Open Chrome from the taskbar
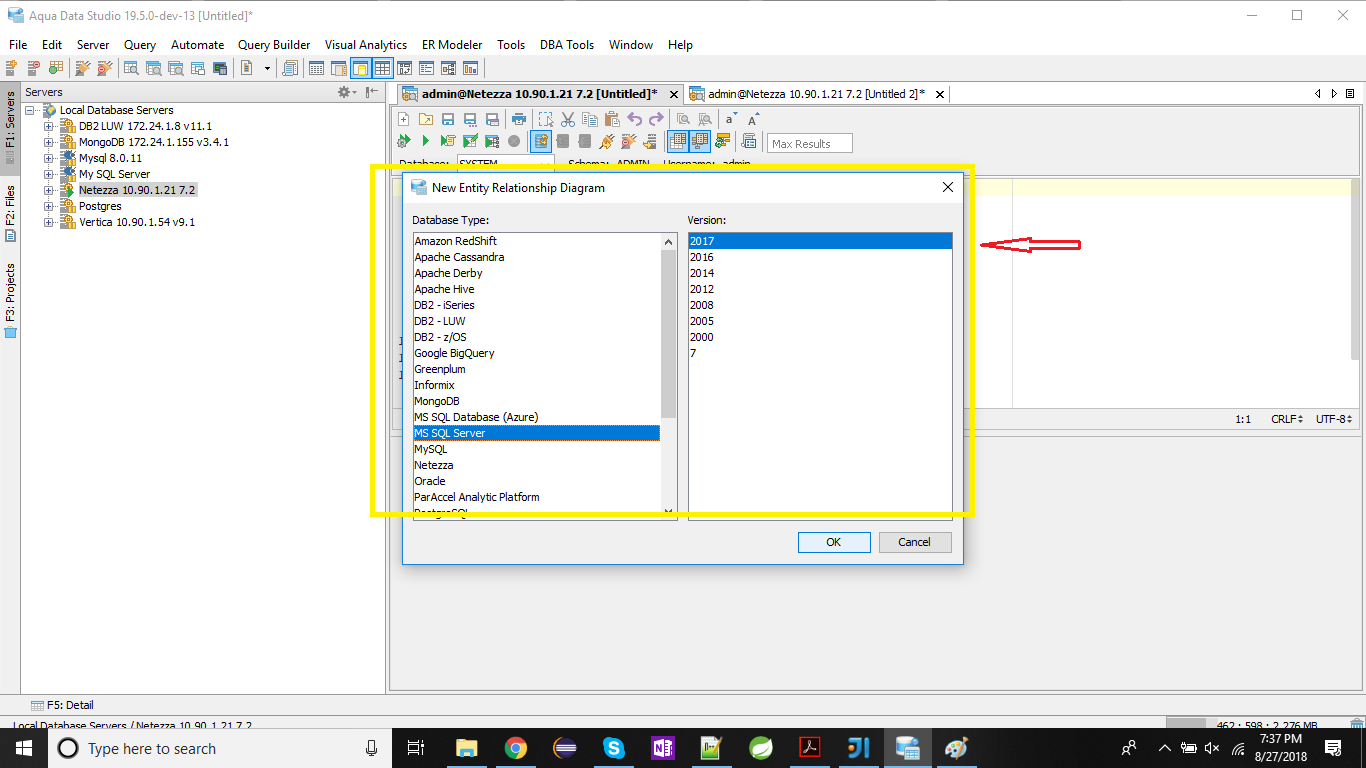 click(x=516, y=747)
